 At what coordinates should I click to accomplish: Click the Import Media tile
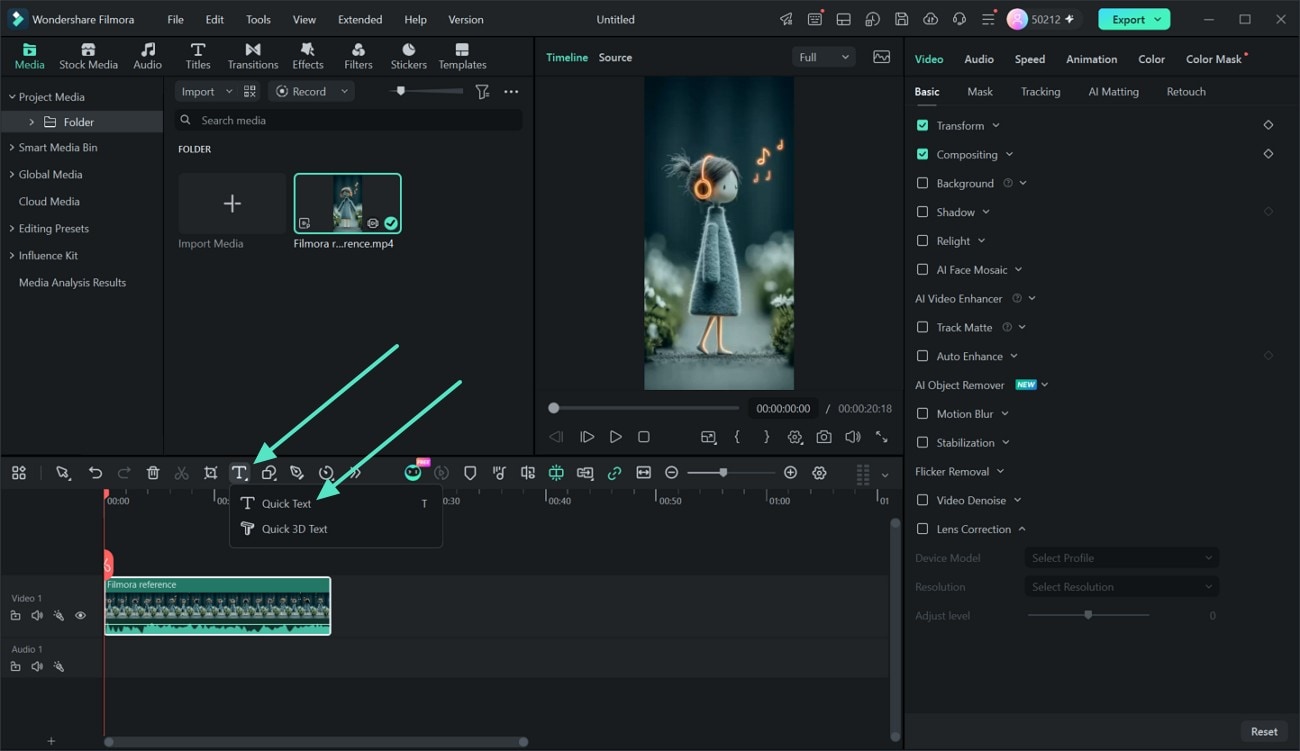[232, 204]
